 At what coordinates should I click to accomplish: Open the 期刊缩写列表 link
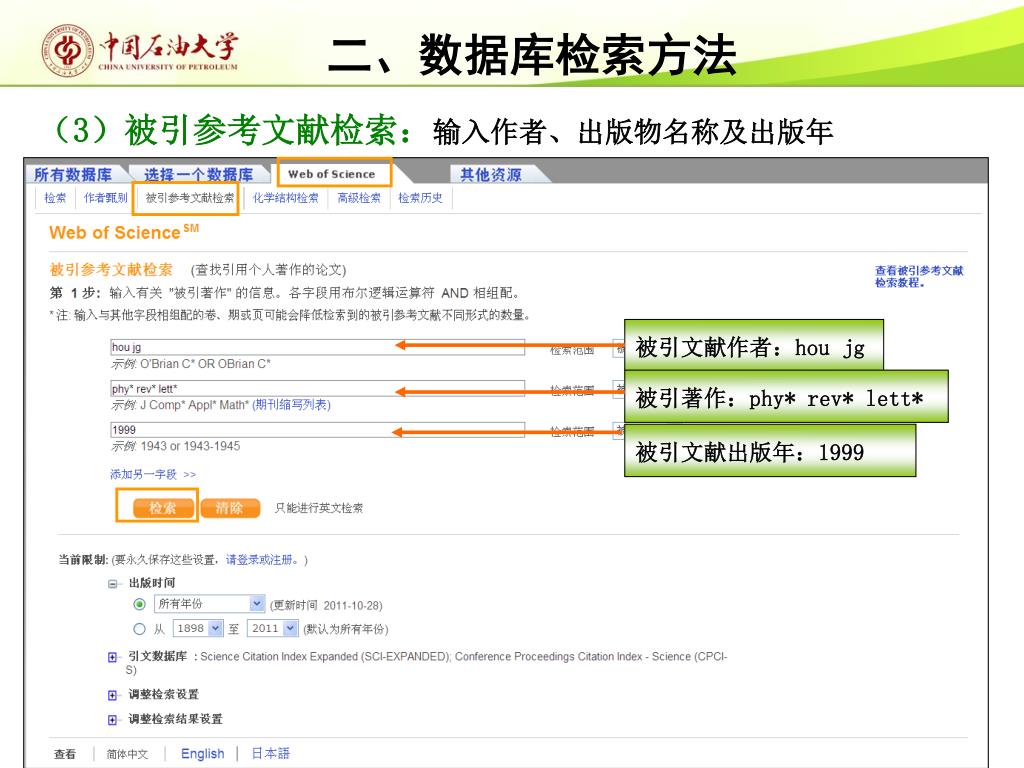291,405
